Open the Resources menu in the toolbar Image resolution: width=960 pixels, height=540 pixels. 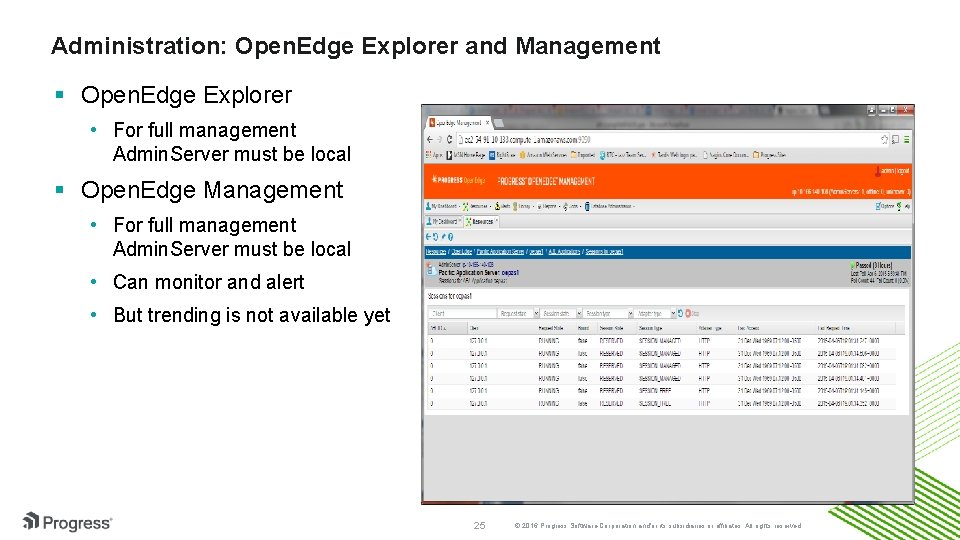(476, 206)
